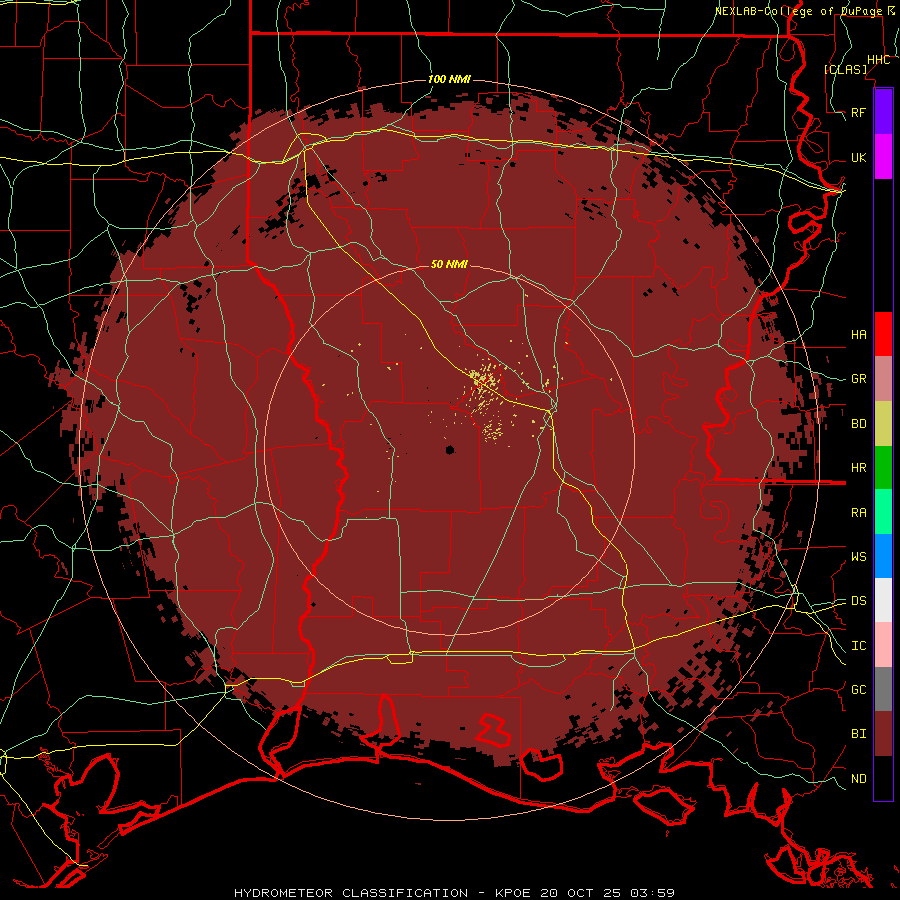Click the purple RF color swatch in legend
Viewport: 900px width, 900px height.
click(x=883, y=112)
